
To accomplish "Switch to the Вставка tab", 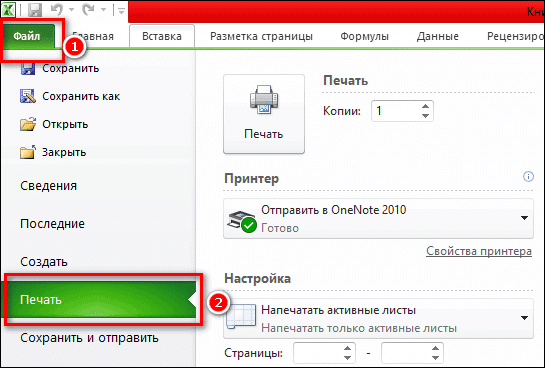I will click(162, 36).
